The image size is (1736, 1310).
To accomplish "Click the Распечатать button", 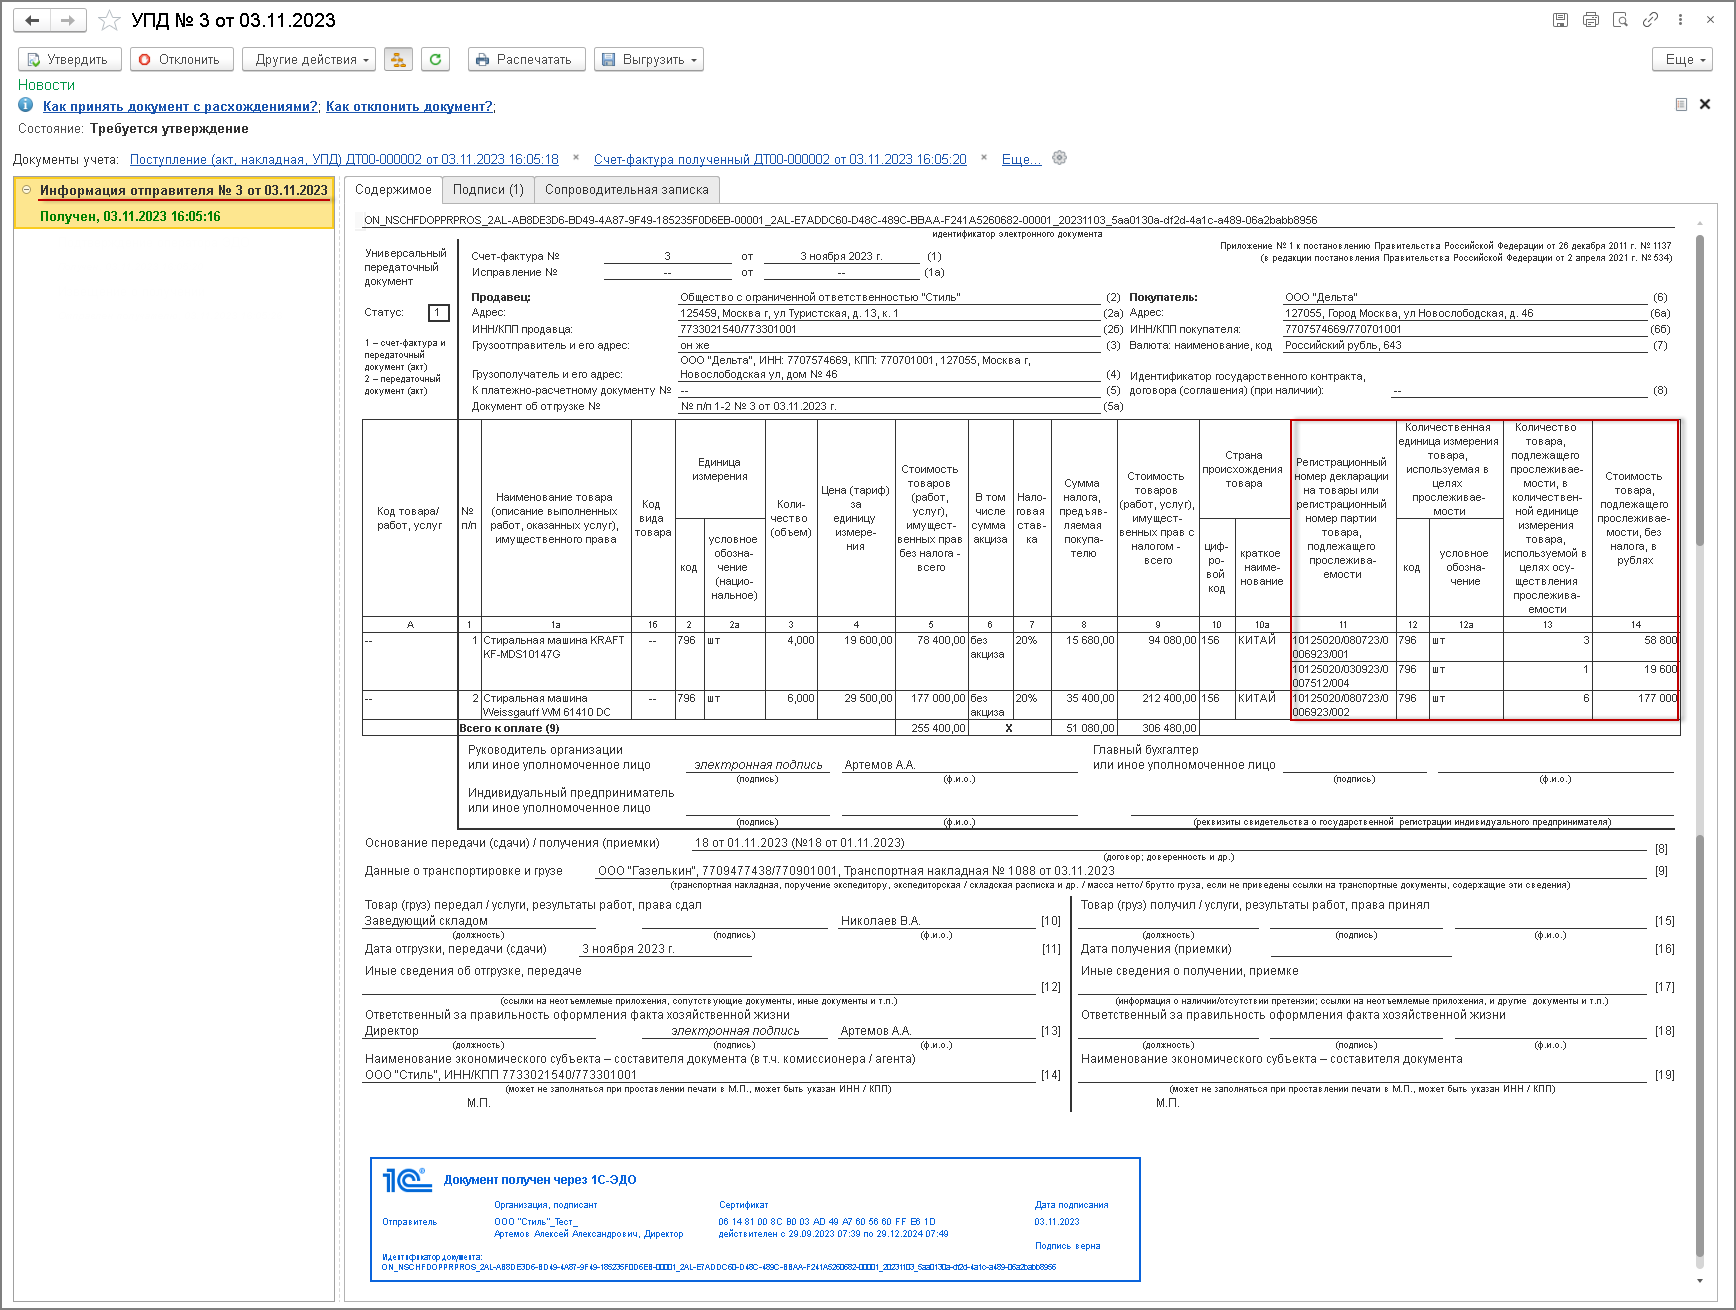I will click(526, 60).
